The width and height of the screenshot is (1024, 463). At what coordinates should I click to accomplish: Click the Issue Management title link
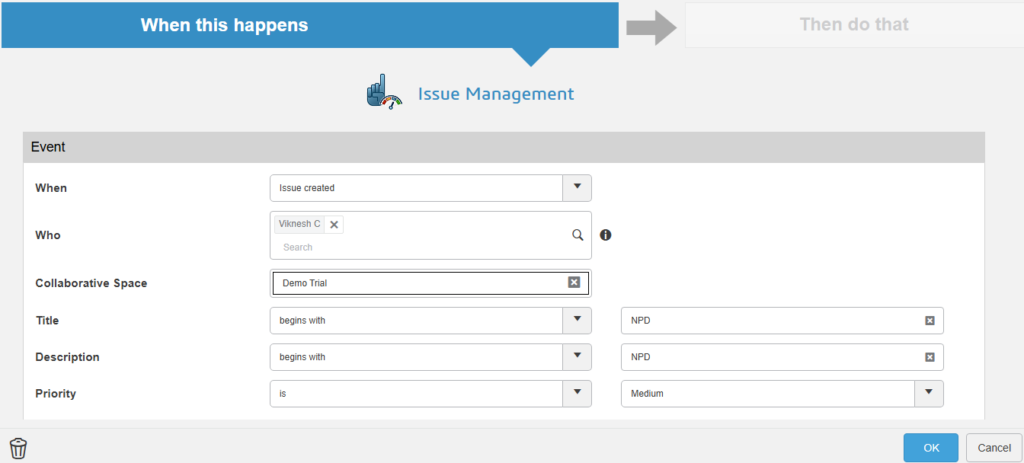[x=496, y=93]
